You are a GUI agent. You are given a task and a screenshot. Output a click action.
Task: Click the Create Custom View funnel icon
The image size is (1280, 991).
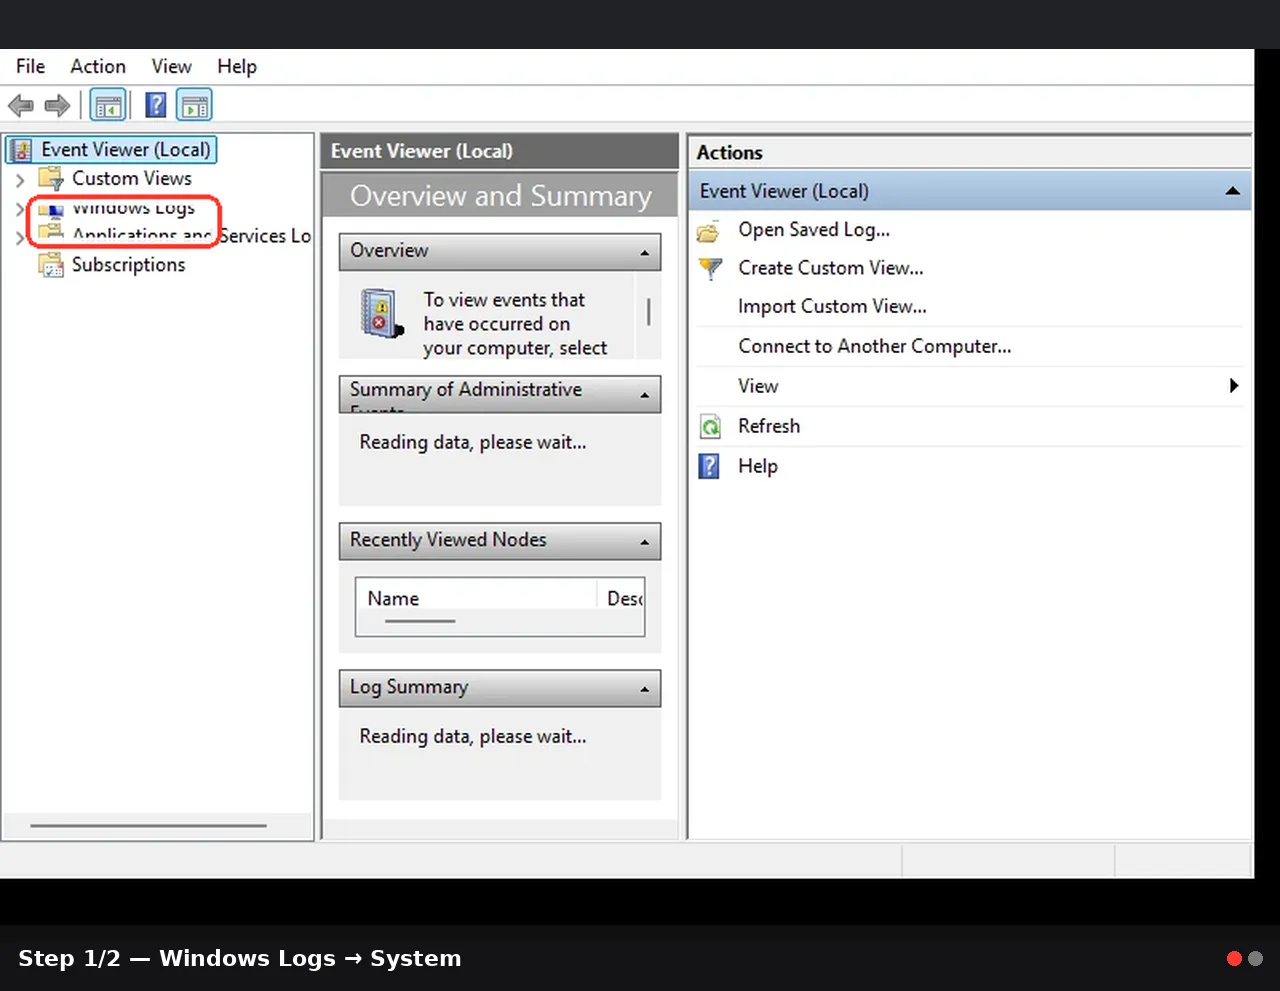pyautogui.click(x=710, y=268)
